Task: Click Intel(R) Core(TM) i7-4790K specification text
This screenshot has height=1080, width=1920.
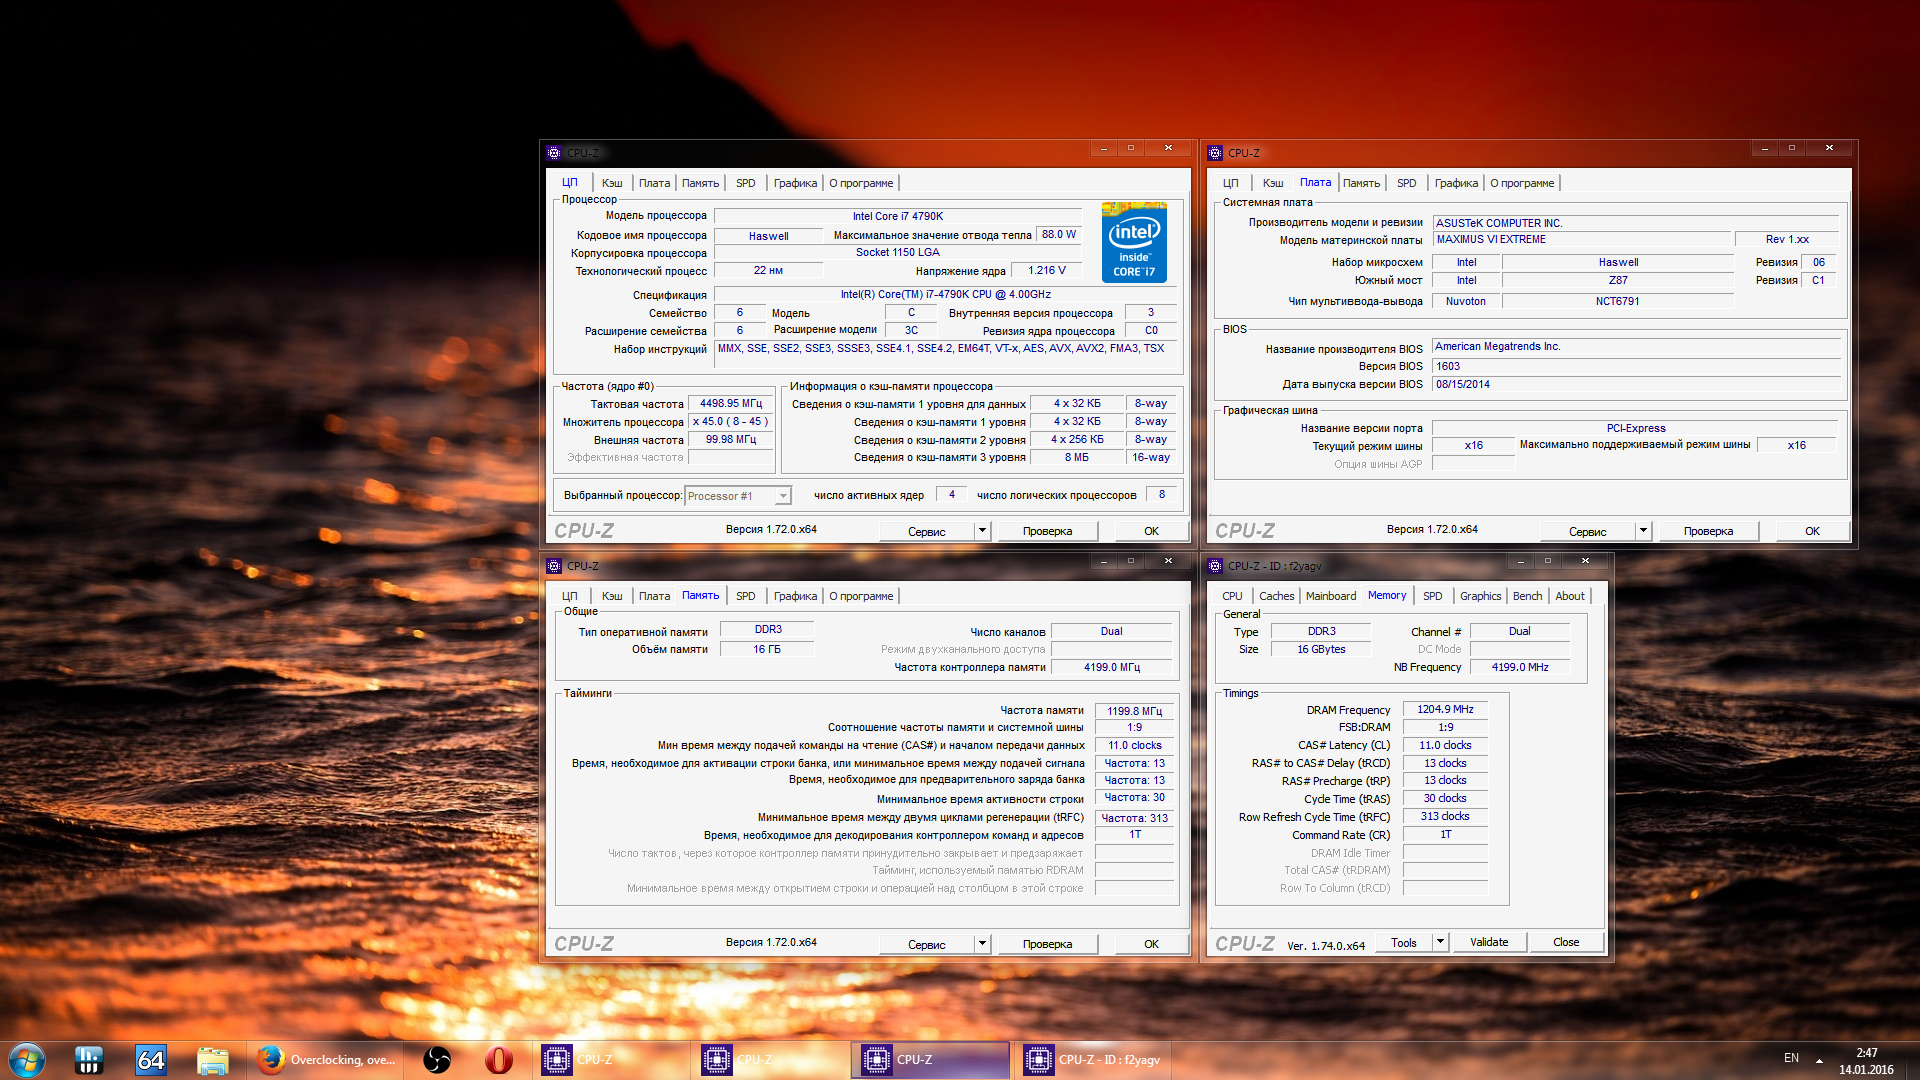Action: (945, 295)
